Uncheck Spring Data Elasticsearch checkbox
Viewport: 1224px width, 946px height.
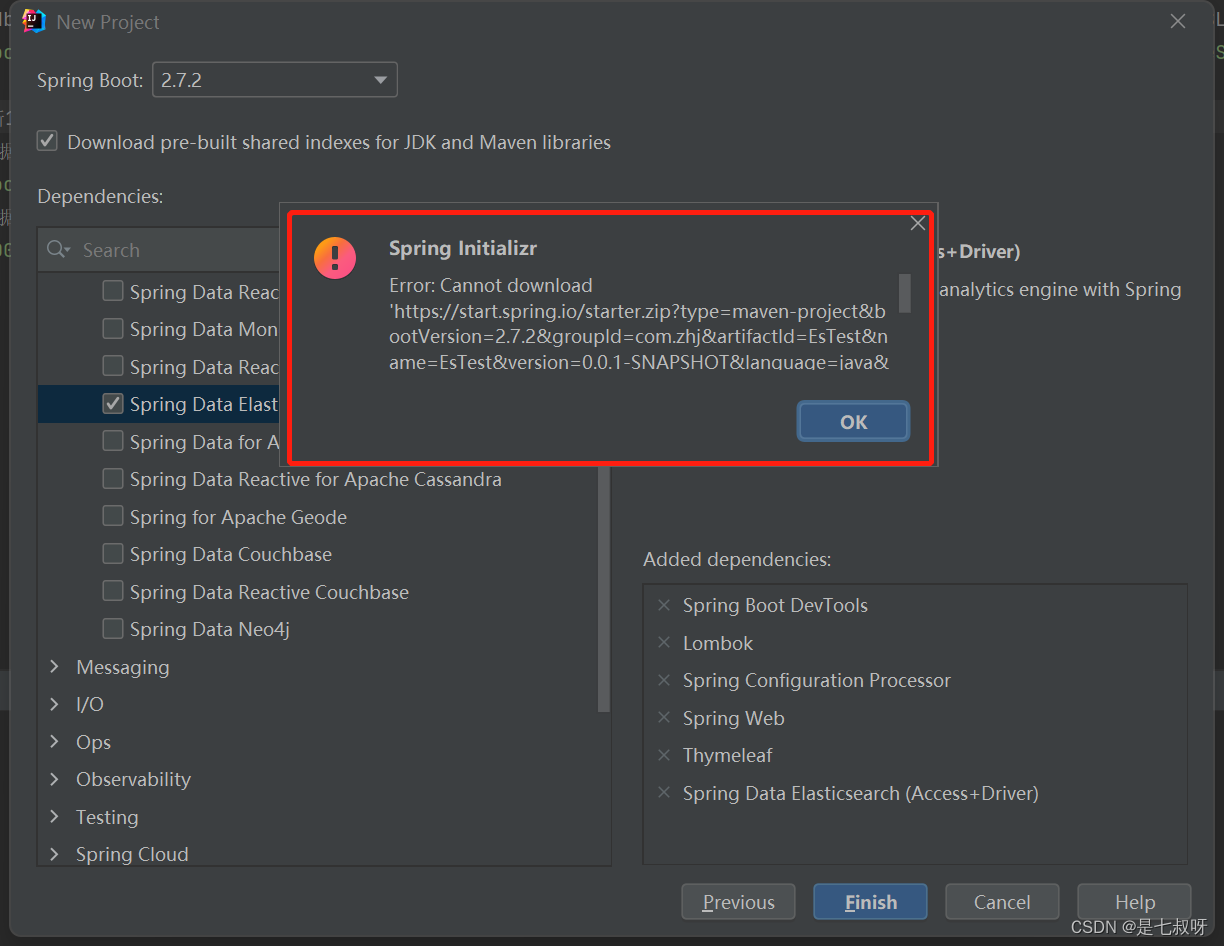point(113,404)
